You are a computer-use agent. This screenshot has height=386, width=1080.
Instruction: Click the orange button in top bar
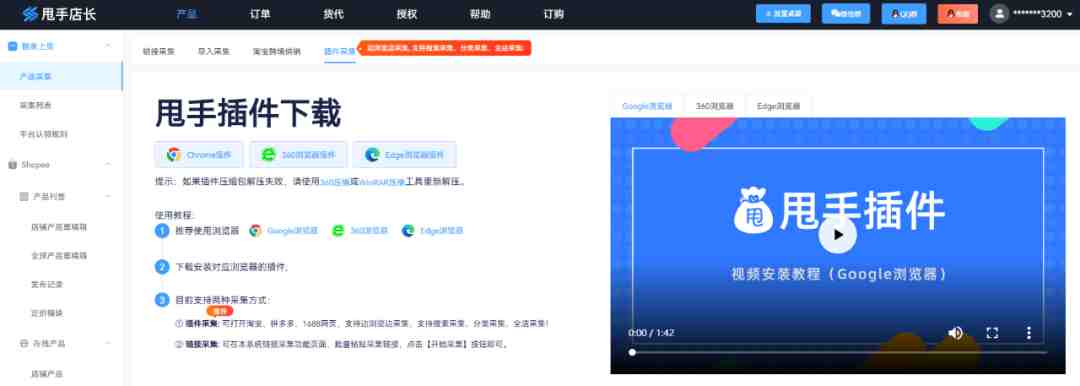(x=957, y=14)
